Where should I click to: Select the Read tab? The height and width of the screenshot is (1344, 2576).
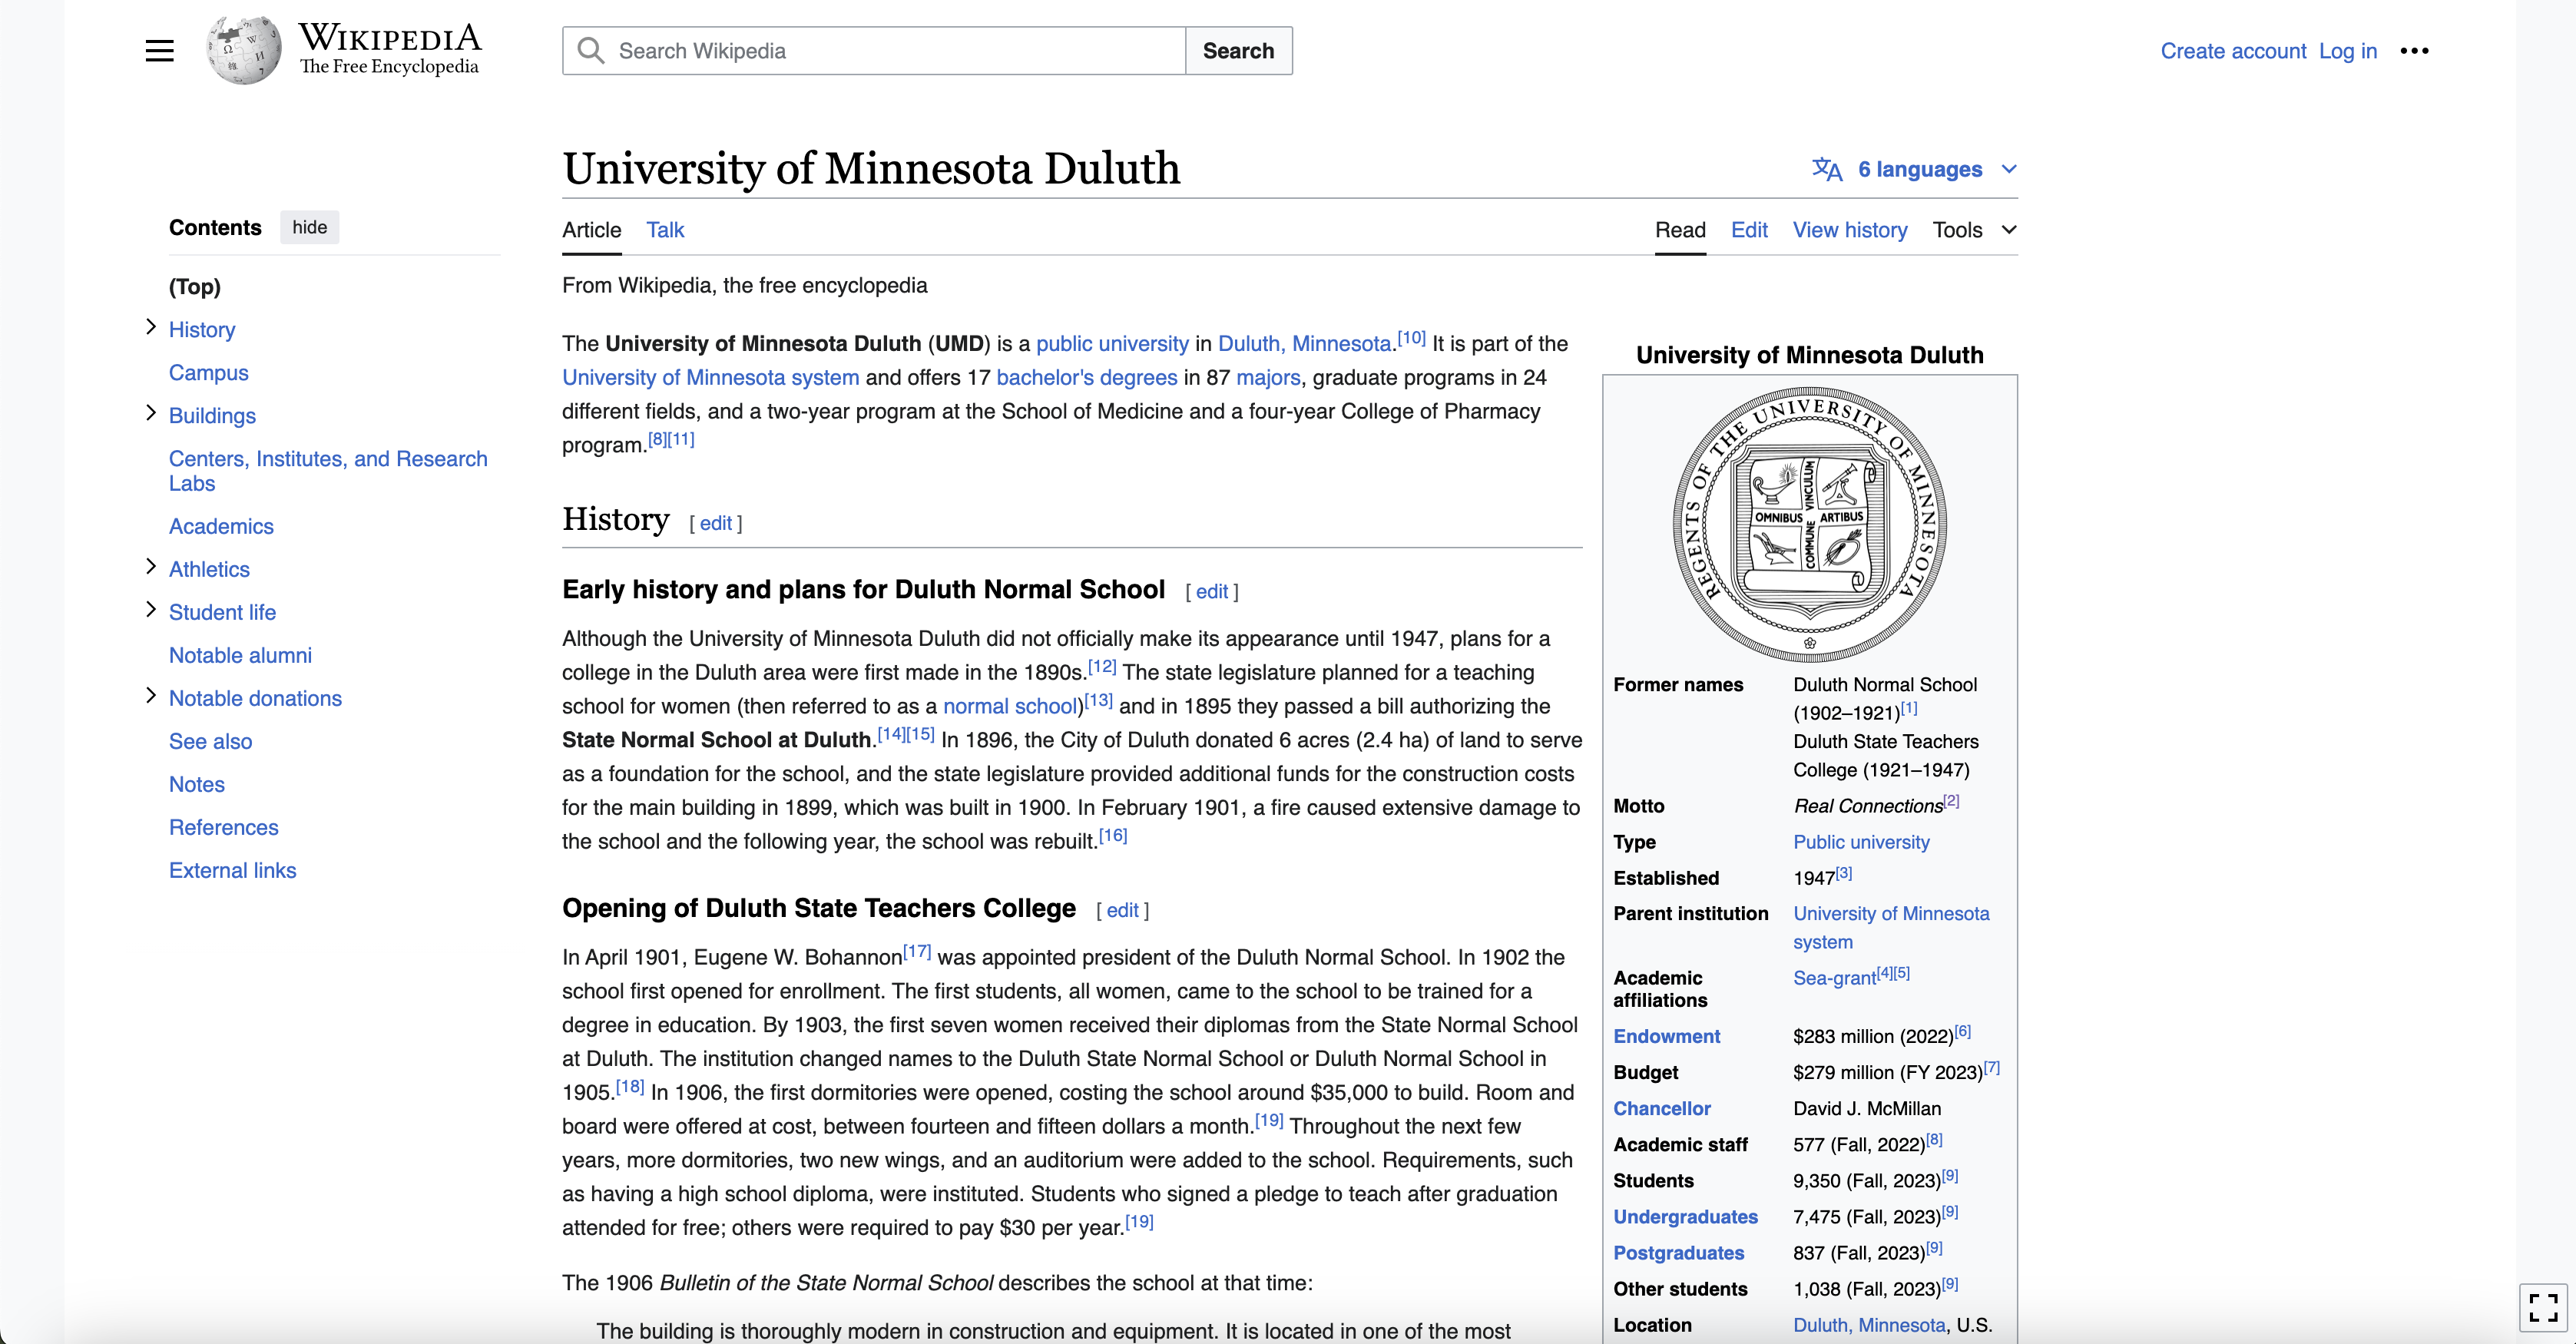point(1680,230)
